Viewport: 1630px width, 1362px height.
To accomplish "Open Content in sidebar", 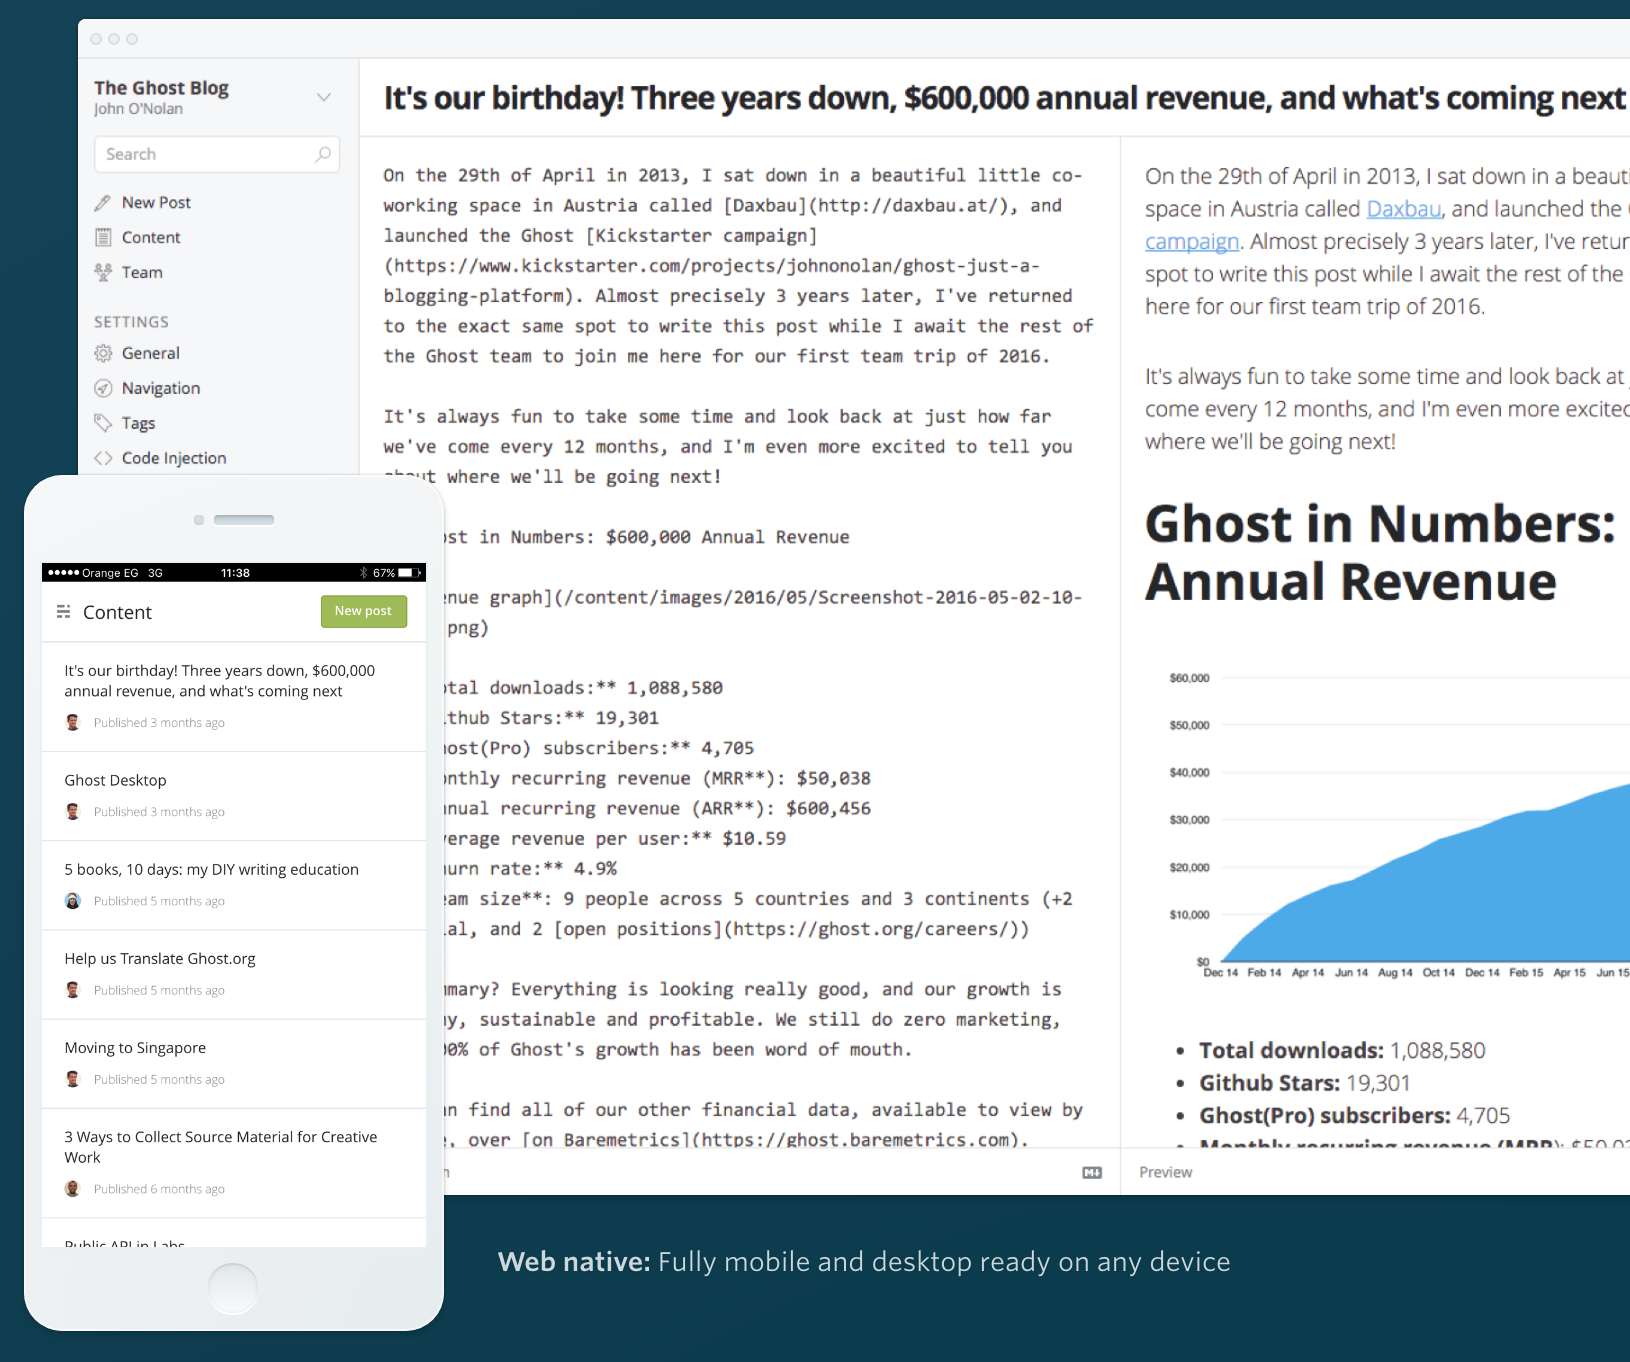I will pyautogui.click(x=151, y=237).
